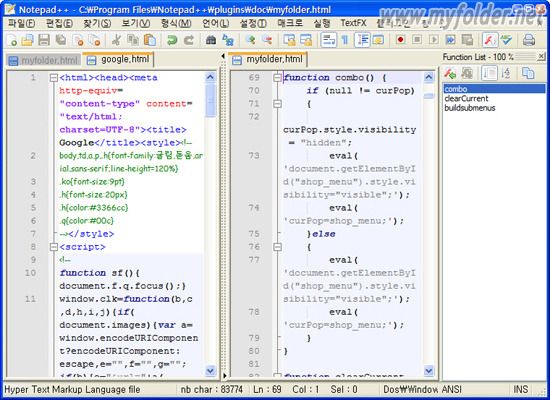Click the Copy toolbar icon
Screen dimensions: 550x400
click(x=133, y=40)
